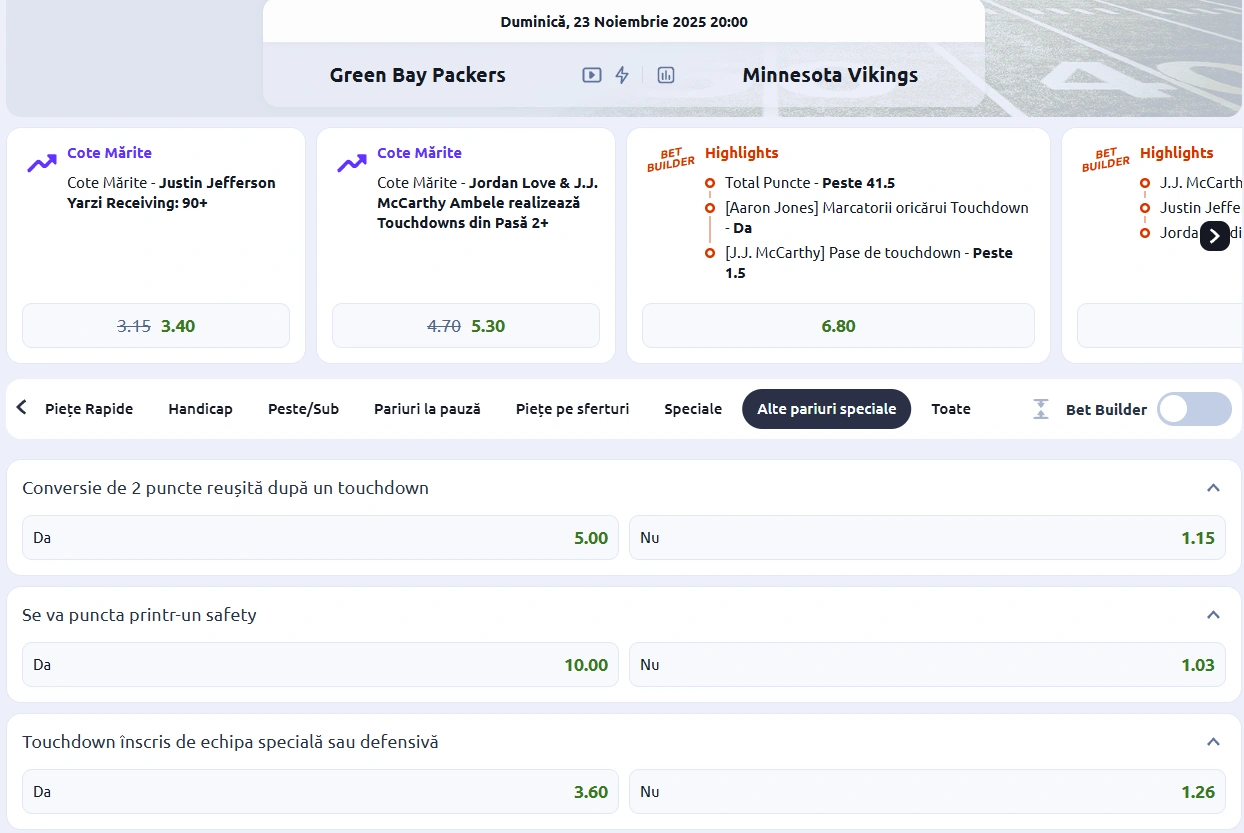Click the lightning live-tracker icon
This screenshot has height=833, width=1244.
click(x=622, y=74)
